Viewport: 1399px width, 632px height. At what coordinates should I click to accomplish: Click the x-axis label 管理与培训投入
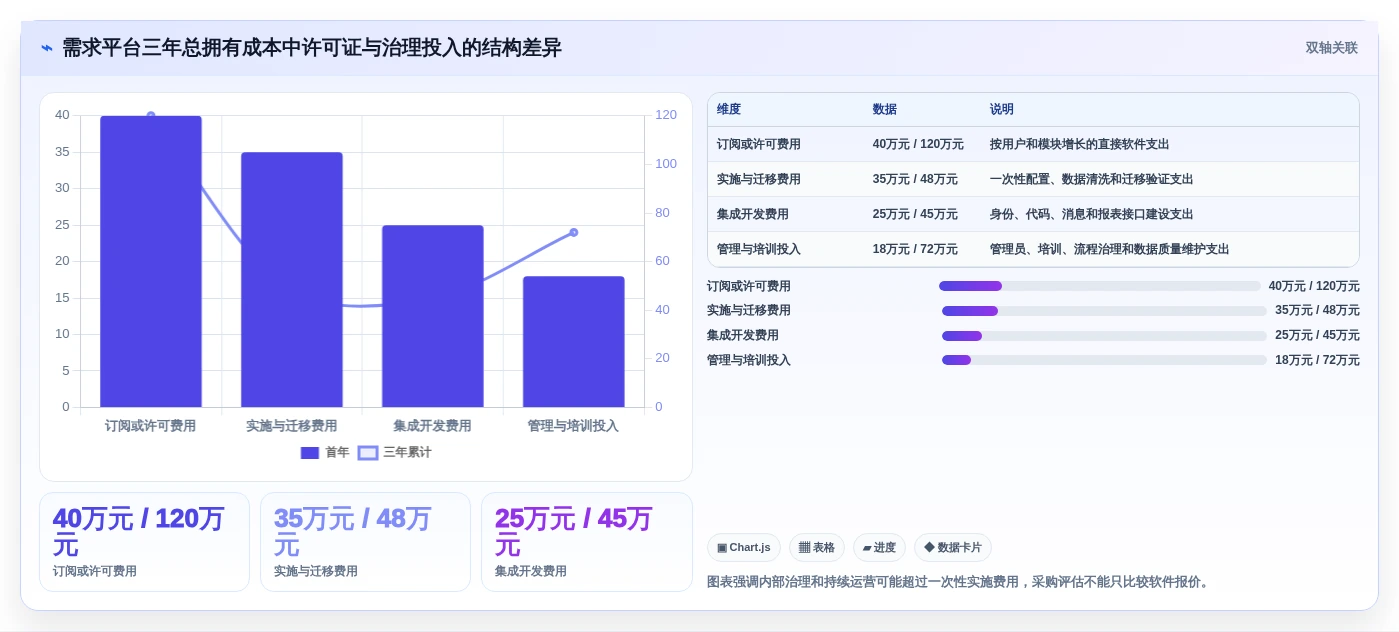573,426
